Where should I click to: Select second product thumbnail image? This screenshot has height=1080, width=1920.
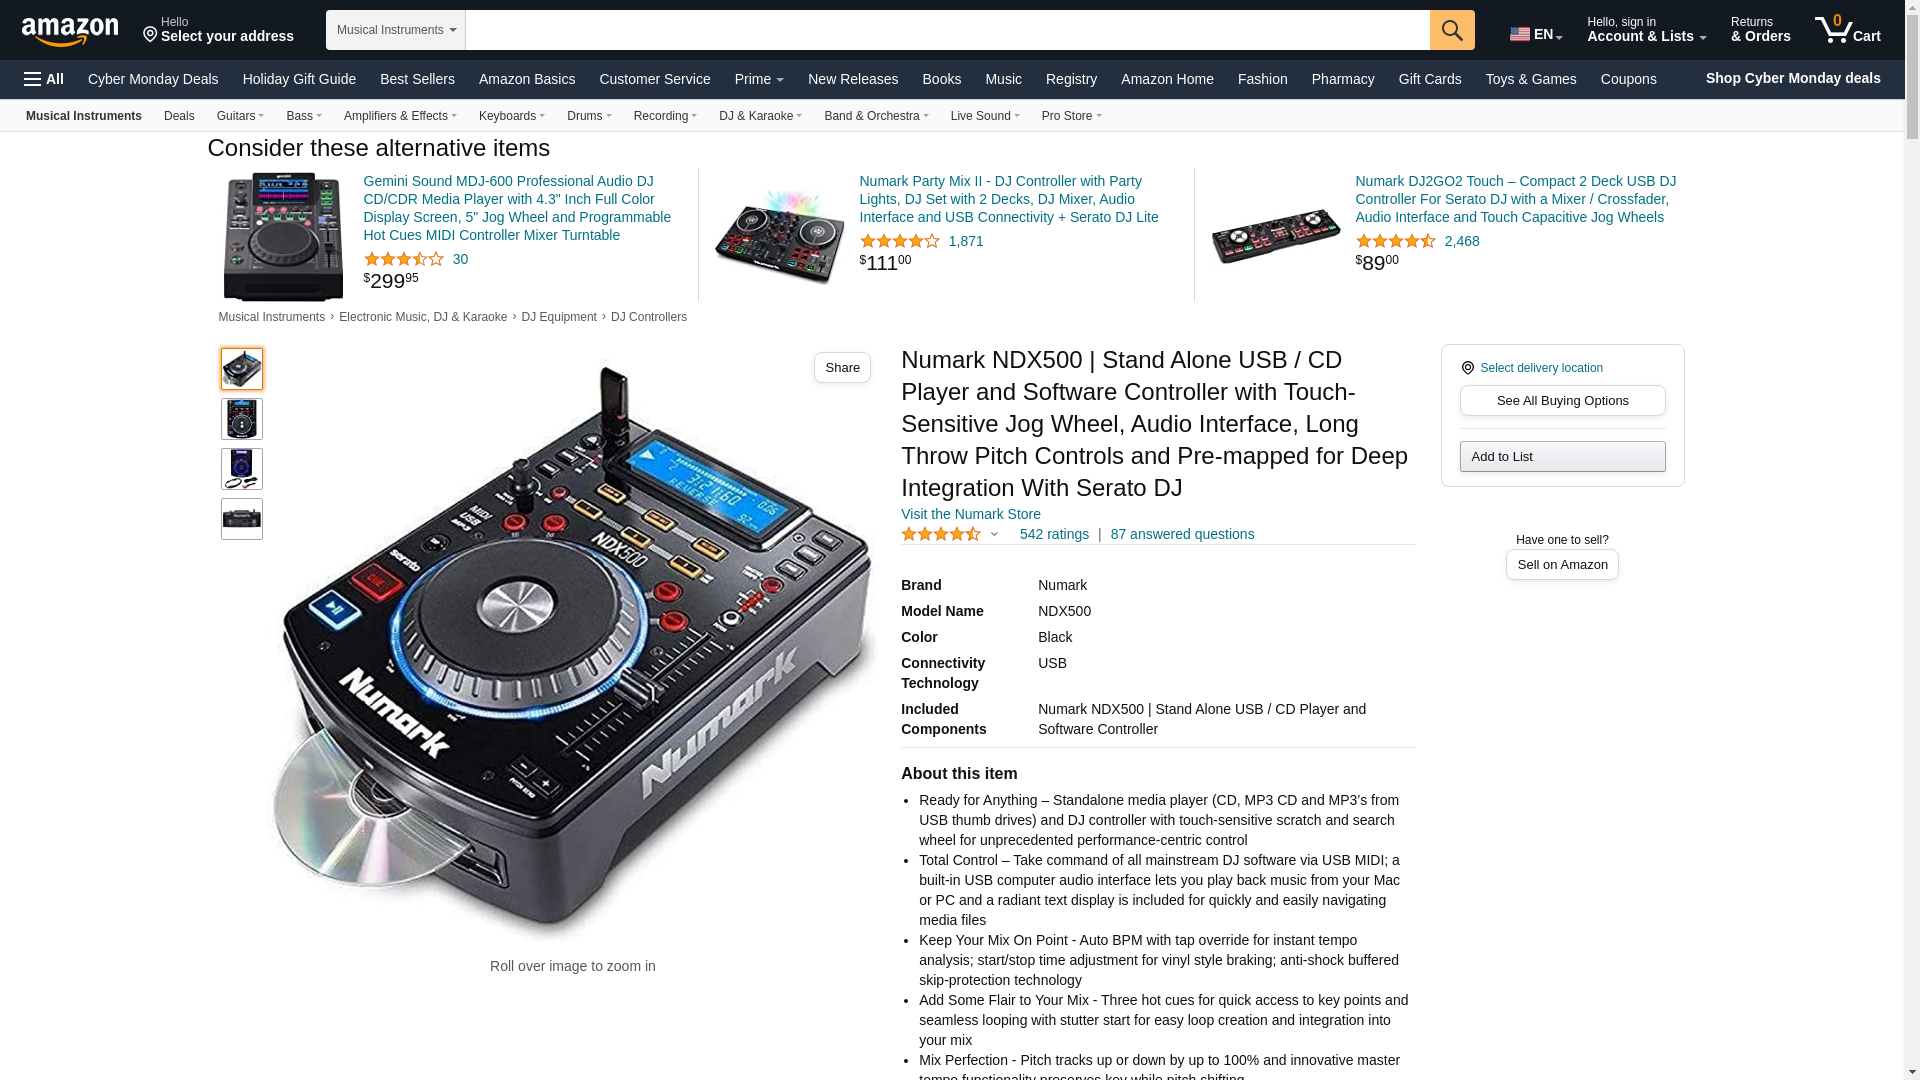click(x=242, y=419)
